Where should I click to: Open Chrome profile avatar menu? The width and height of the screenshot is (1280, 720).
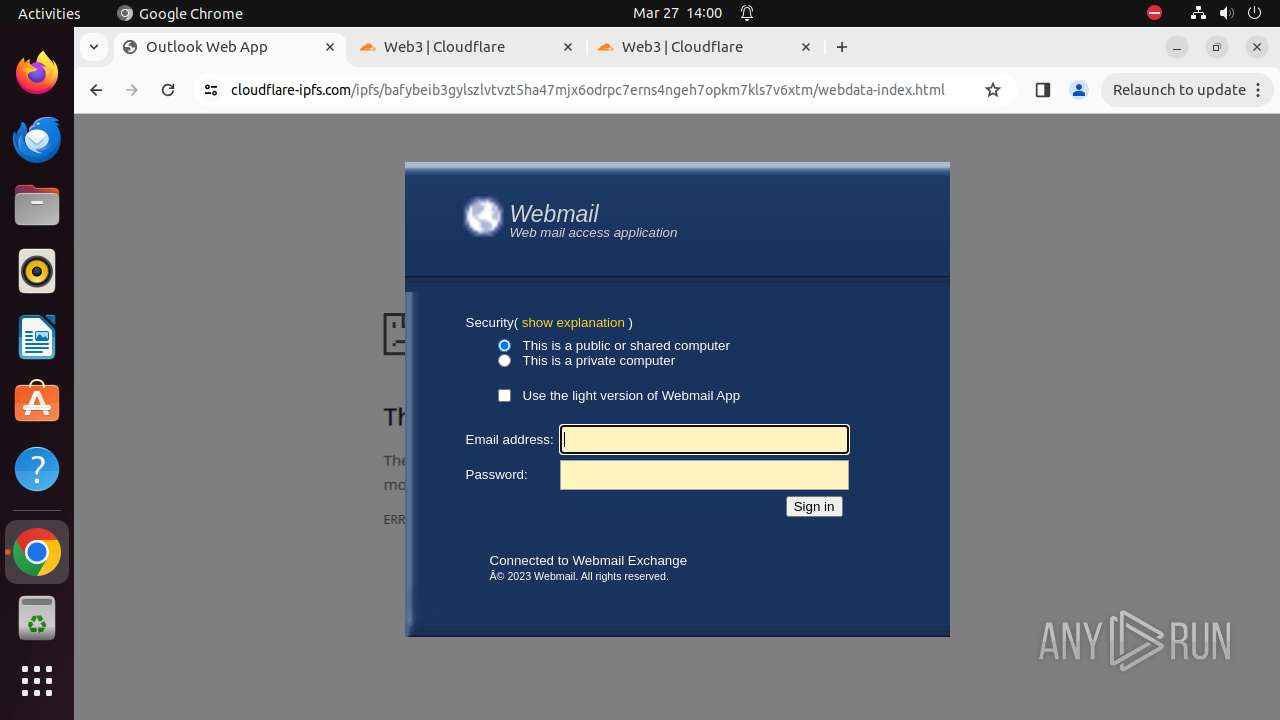1079,90
